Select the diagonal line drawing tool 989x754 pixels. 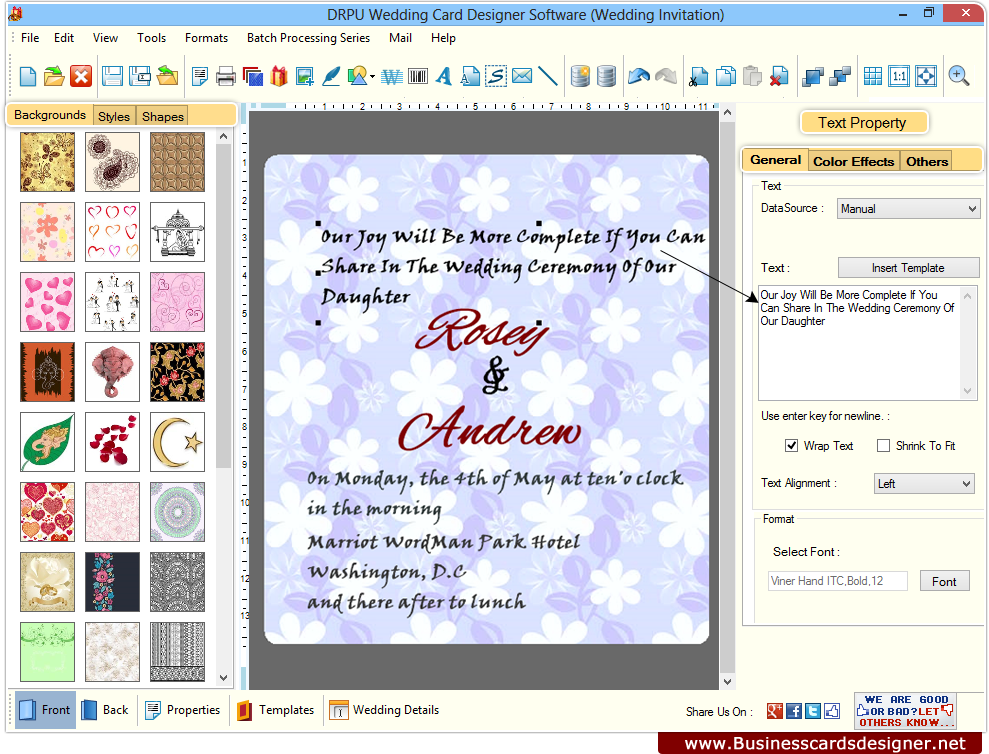click(548, 76)
